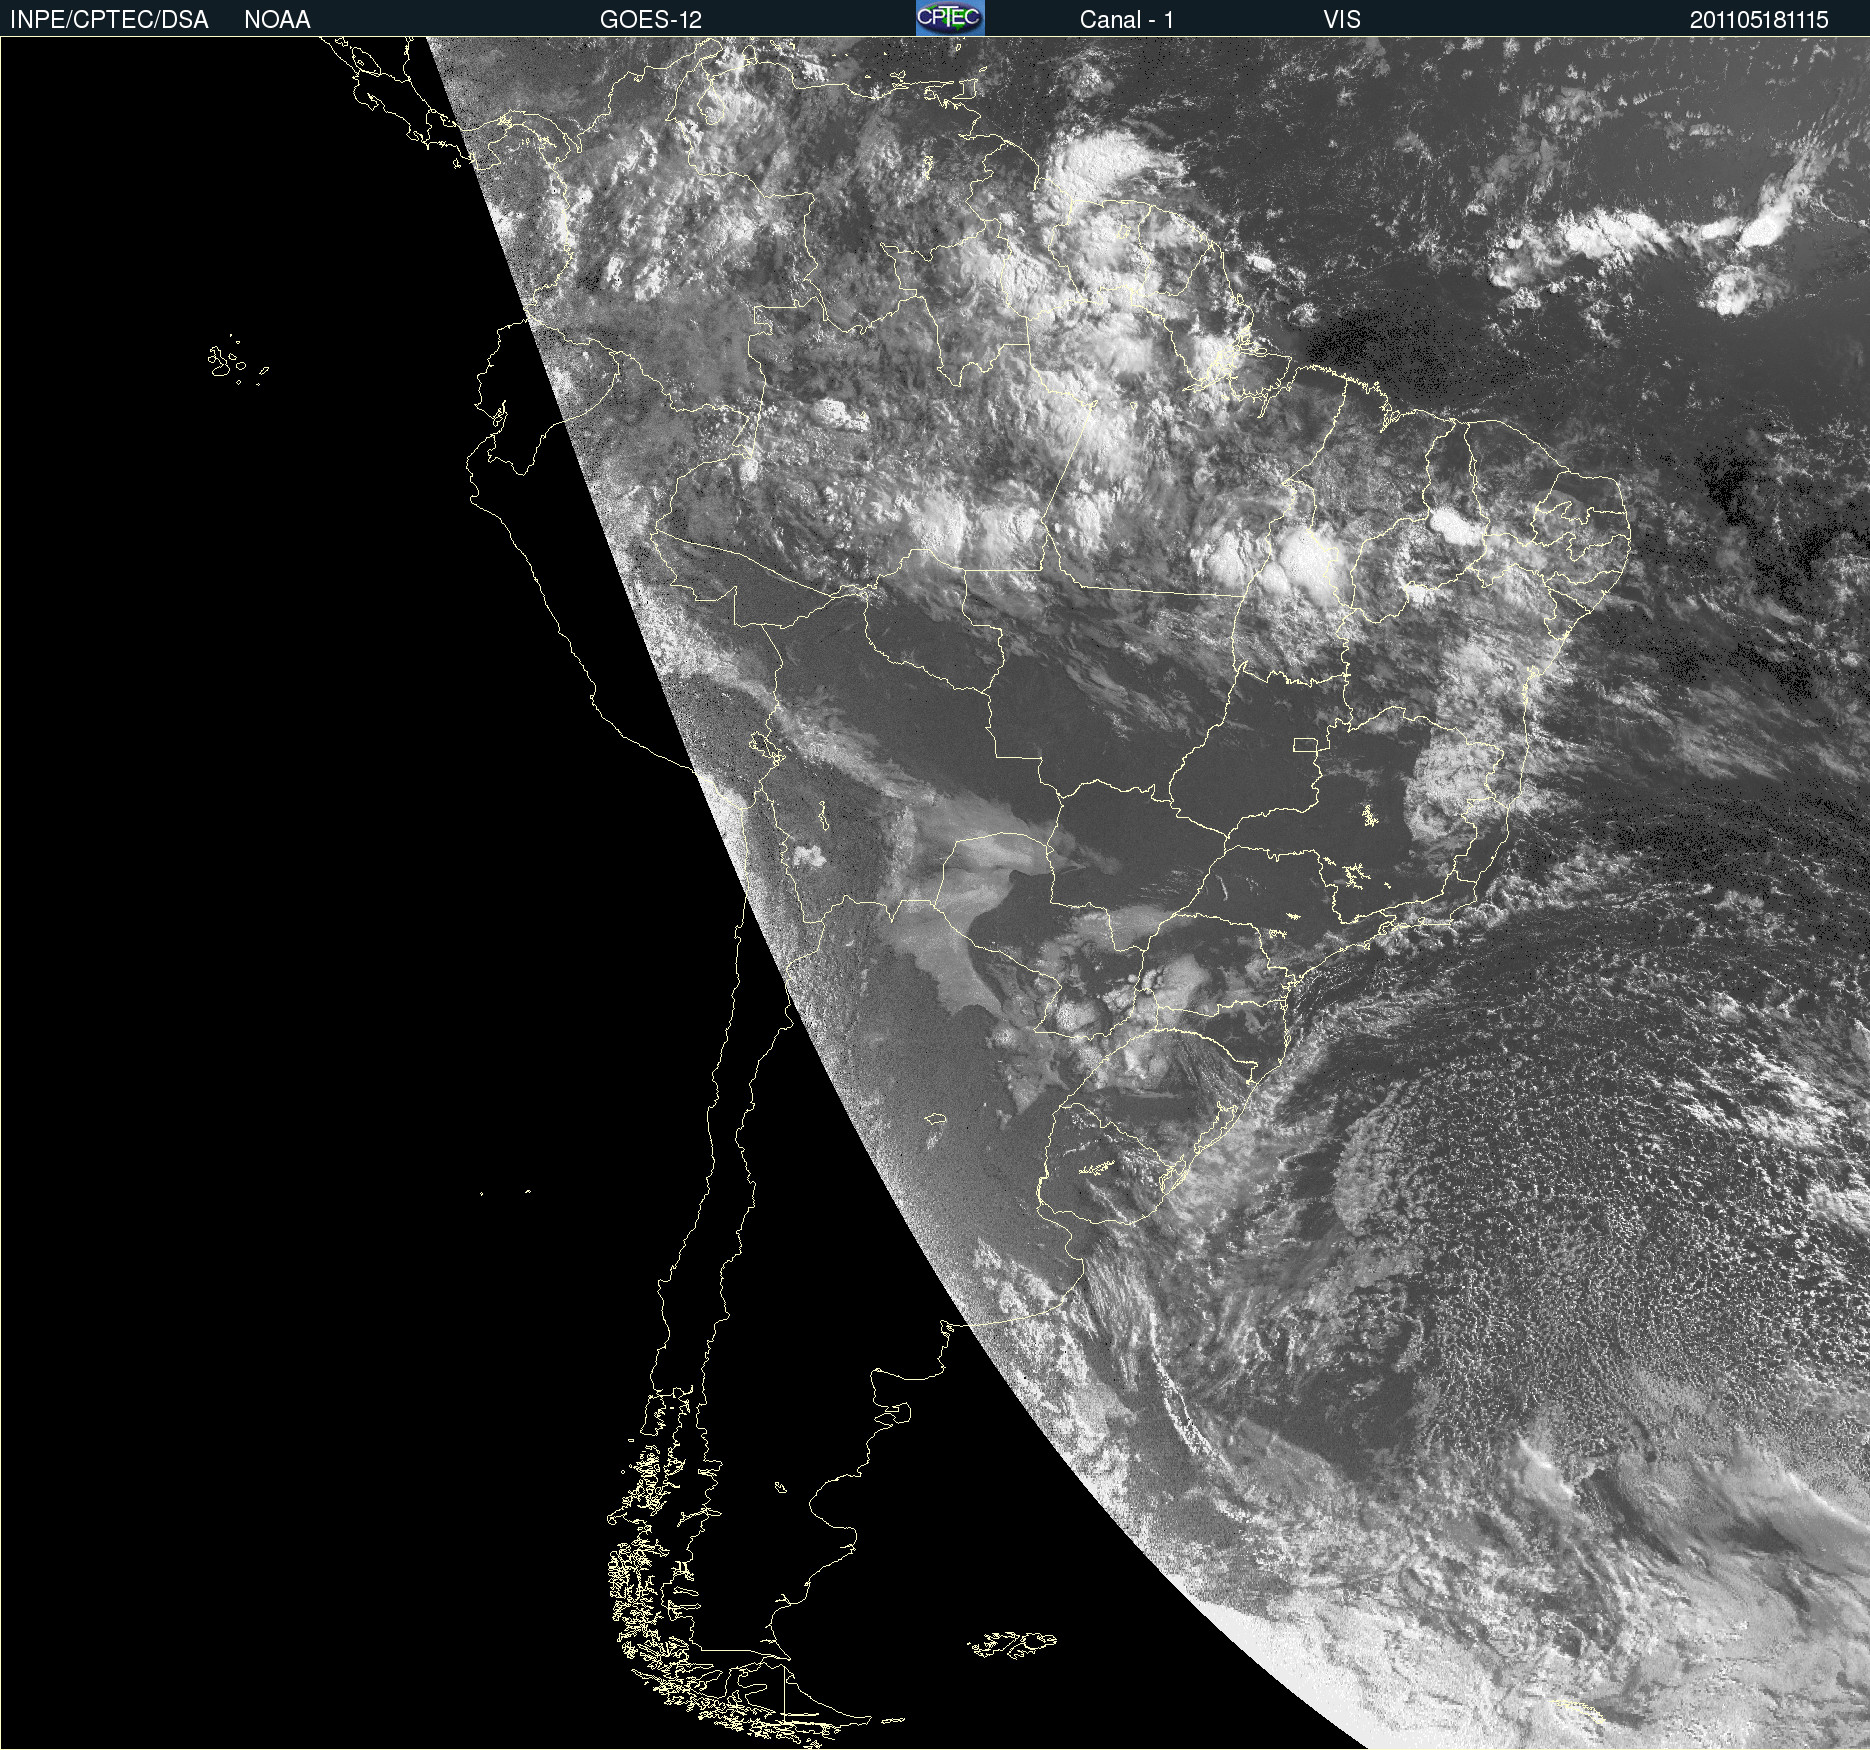The width and height of the screenshot is (1870, 1750).
Task: Select the 201105181115 timestamp
Action: [1759, 20]
